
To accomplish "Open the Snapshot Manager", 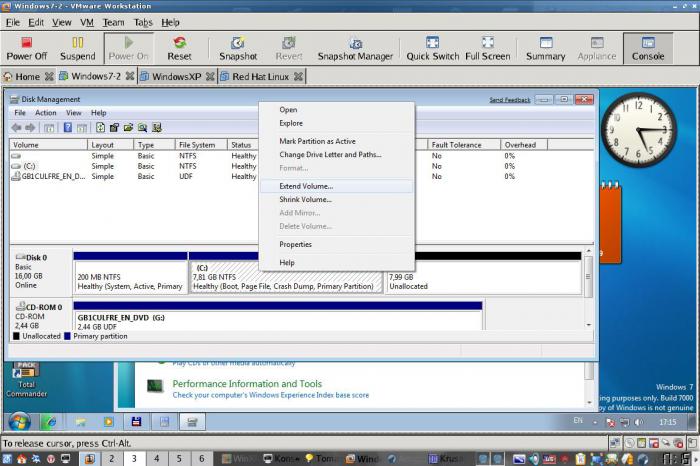I will coord(355,48).
